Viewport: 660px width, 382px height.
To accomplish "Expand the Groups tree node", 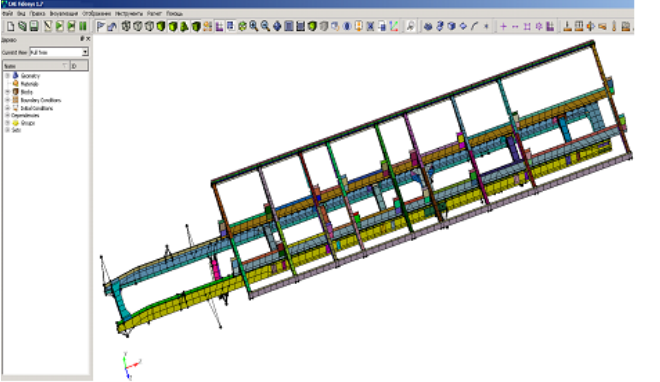I will (7, 123).
